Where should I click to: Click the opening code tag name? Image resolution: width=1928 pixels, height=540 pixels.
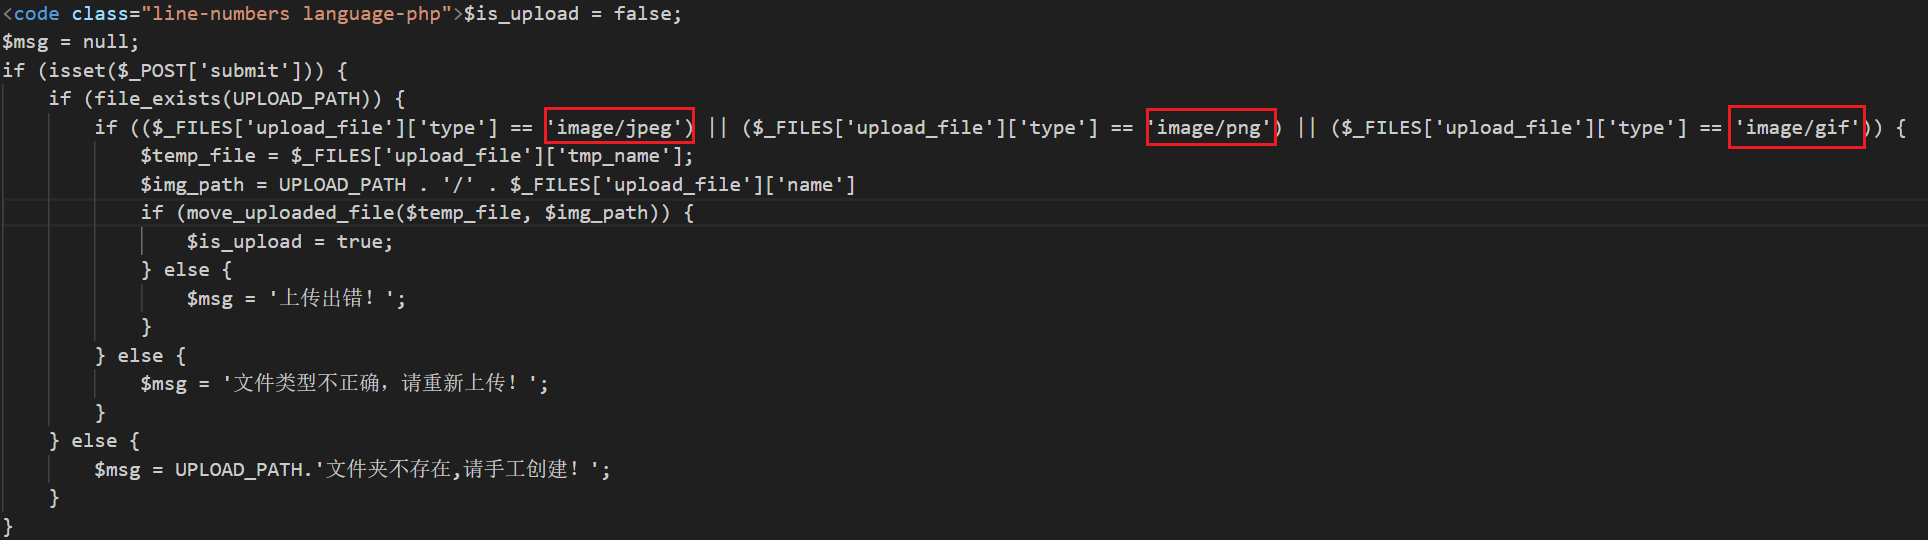(x=36, y=14)
